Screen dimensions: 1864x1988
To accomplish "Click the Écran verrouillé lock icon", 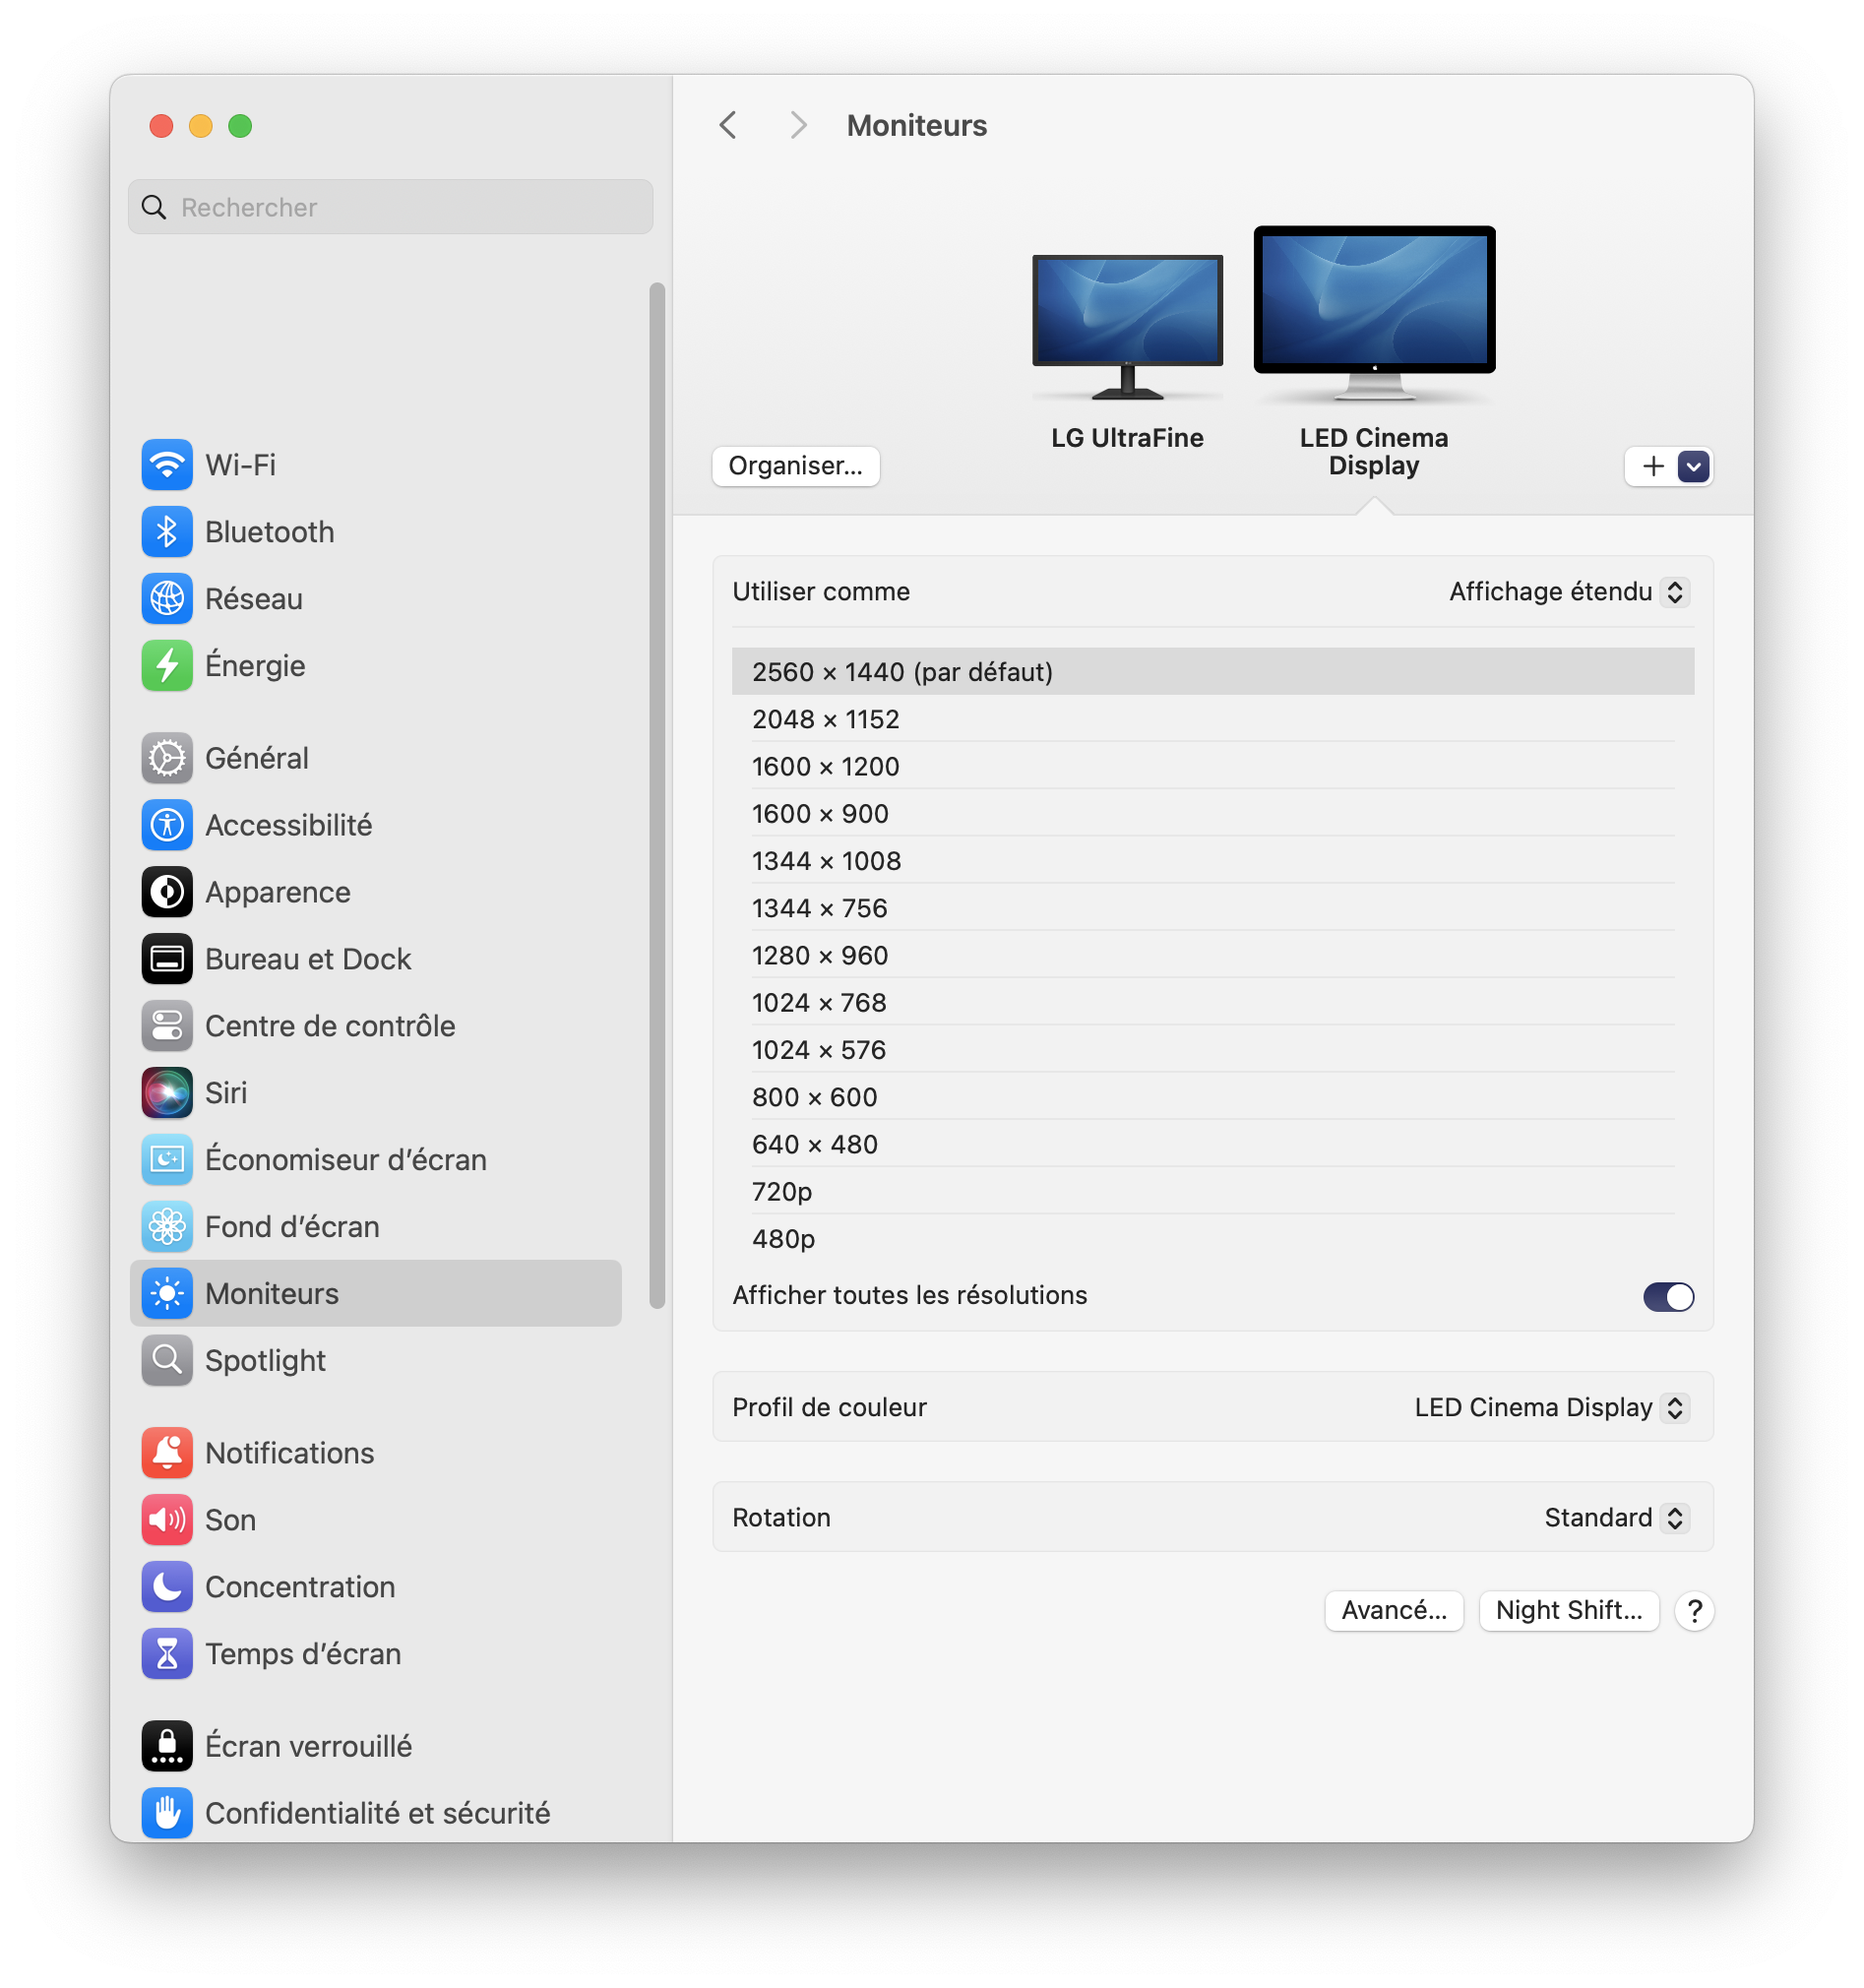I will (167, 1746).
